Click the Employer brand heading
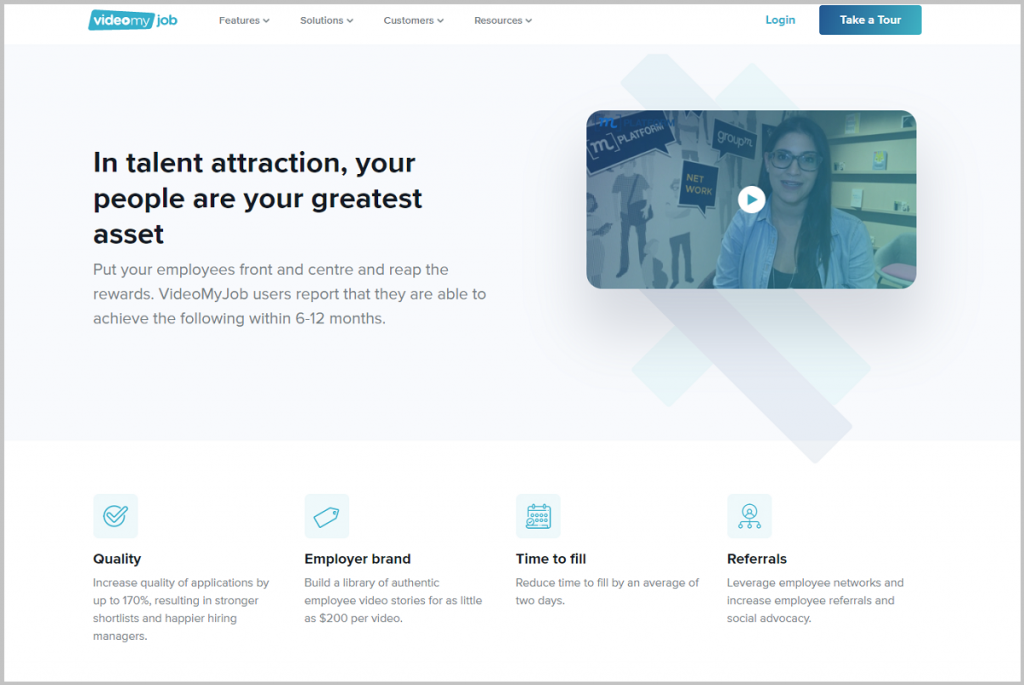The width and height of the screenshot is (1024, 685). click(357, 559)
